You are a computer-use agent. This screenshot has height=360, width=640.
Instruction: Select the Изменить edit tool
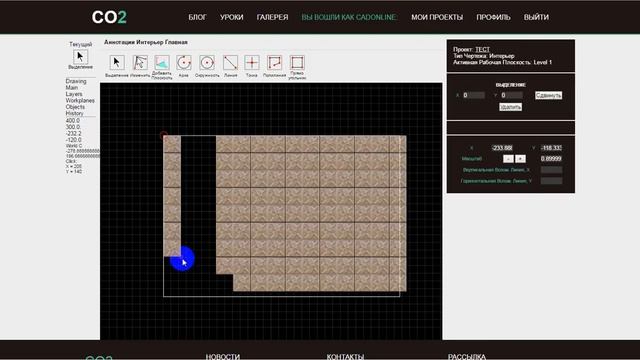pos(140,63)
